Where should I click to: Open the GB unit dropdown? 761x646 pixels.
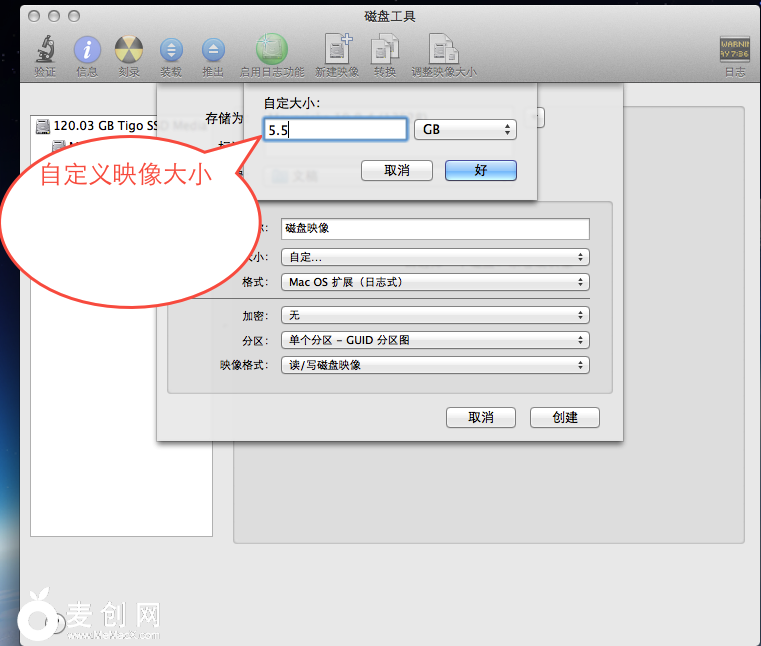pyautogui.click(x=465, y=130)
